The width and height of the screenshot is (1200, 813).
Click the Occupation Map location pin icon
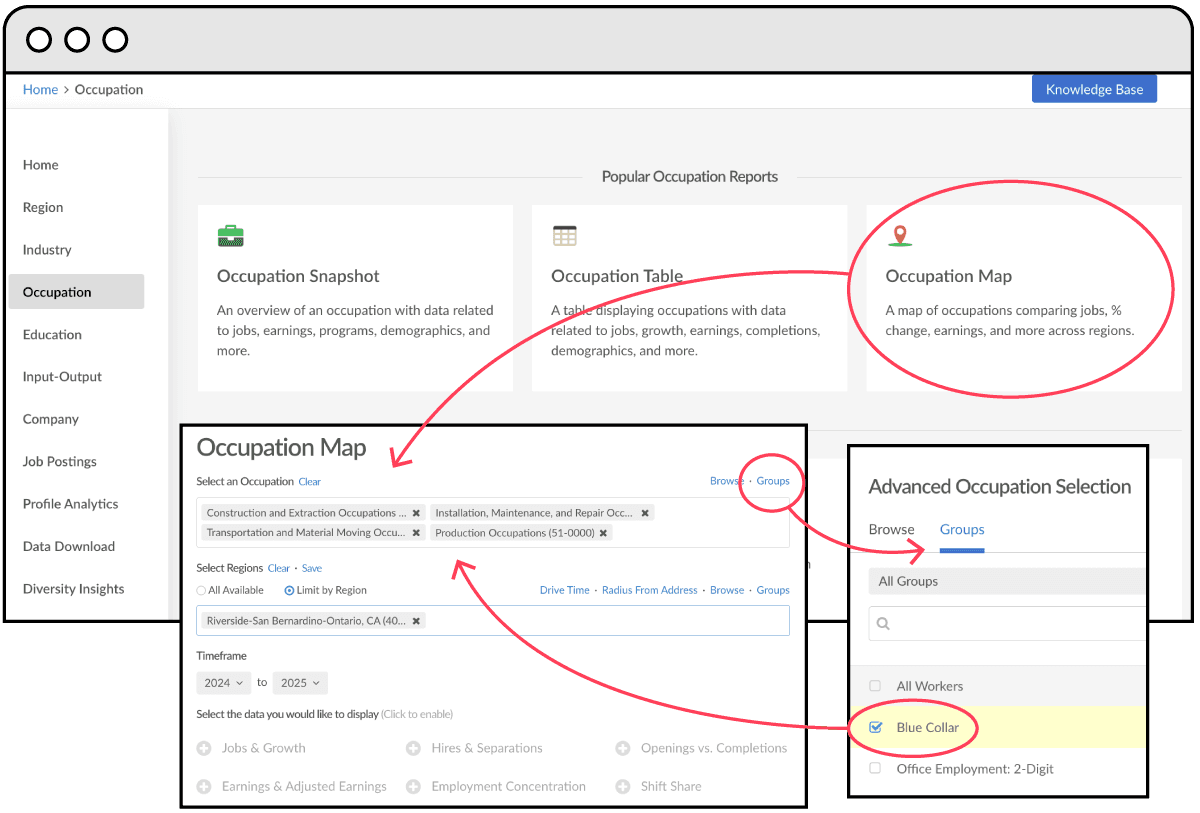point(900,236)
